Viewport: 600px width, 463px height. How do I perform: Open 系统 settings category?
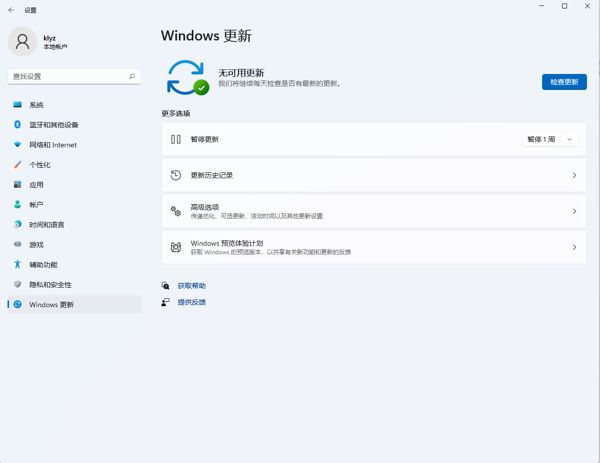click(x=74, y=105)
